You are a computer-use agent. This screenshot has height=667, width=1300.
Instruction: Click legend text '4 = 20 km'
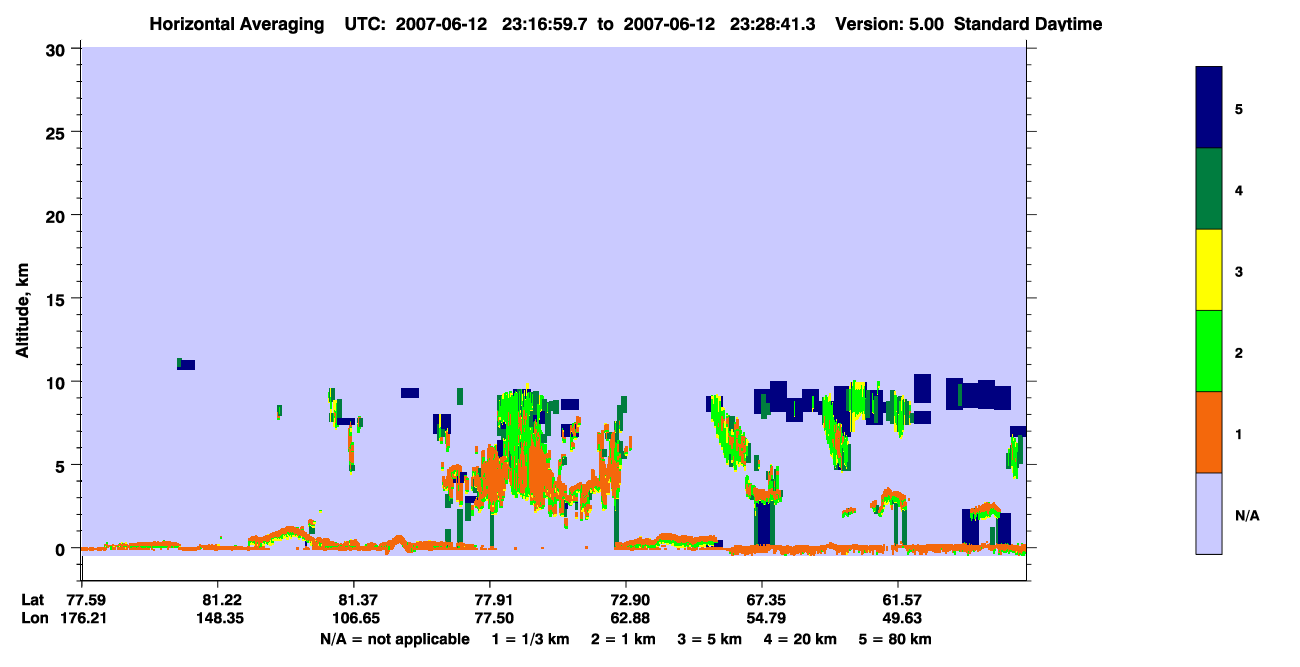click(800, 639)
